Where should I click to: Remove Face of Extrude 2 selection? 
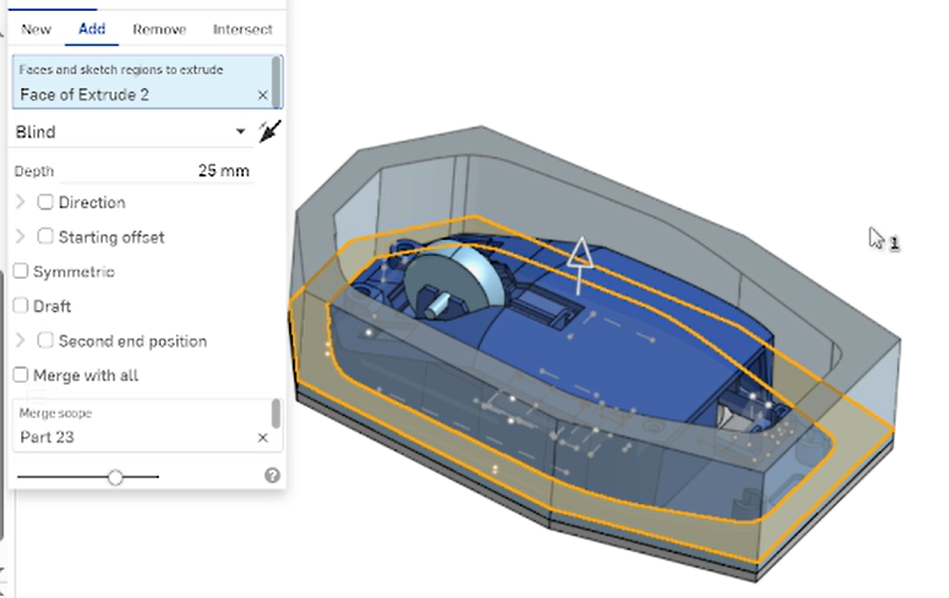(x=262, y=95)
